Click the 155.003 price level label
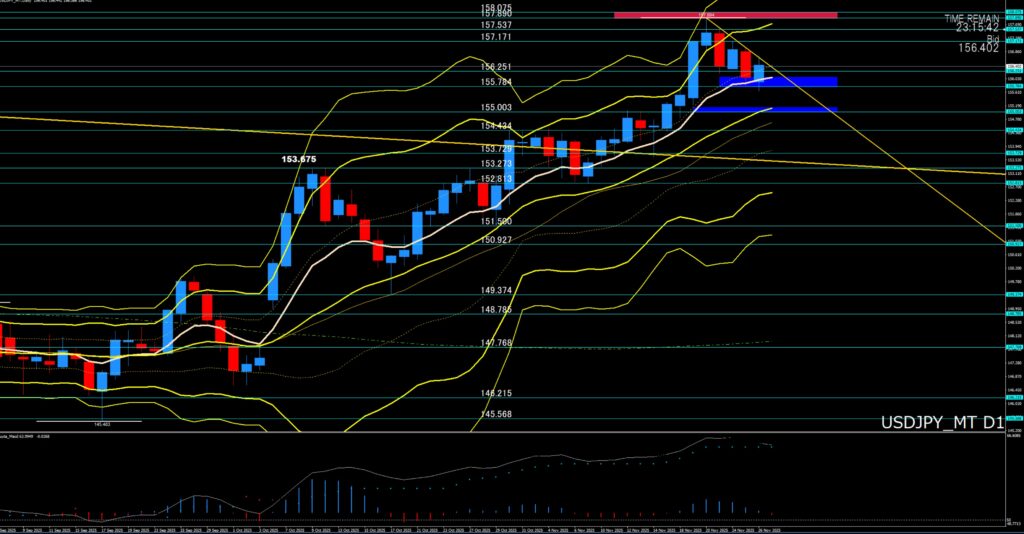Viewport: 1024px width, 534px height. coord(497,107)
